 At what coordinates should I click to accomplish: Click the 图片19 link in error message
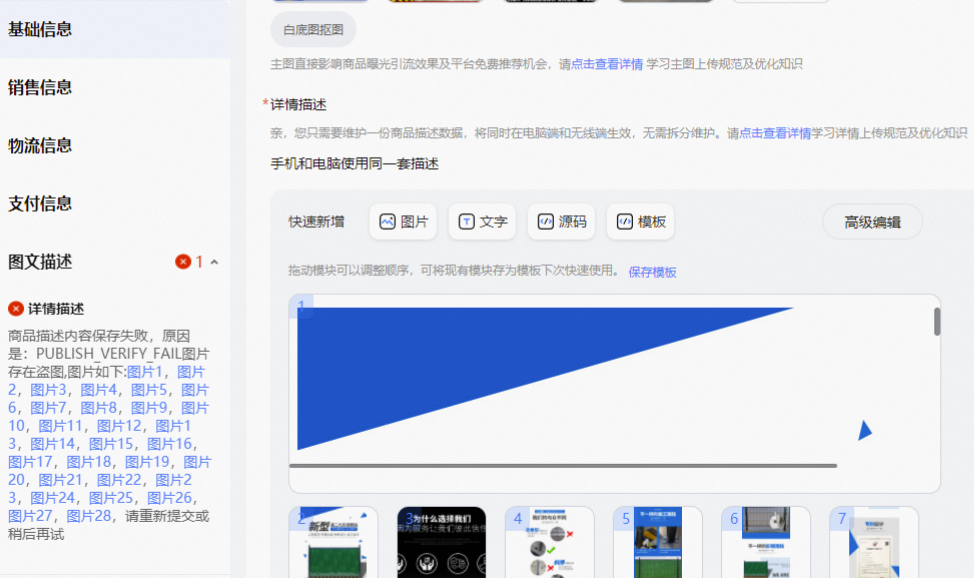point(147,462)
